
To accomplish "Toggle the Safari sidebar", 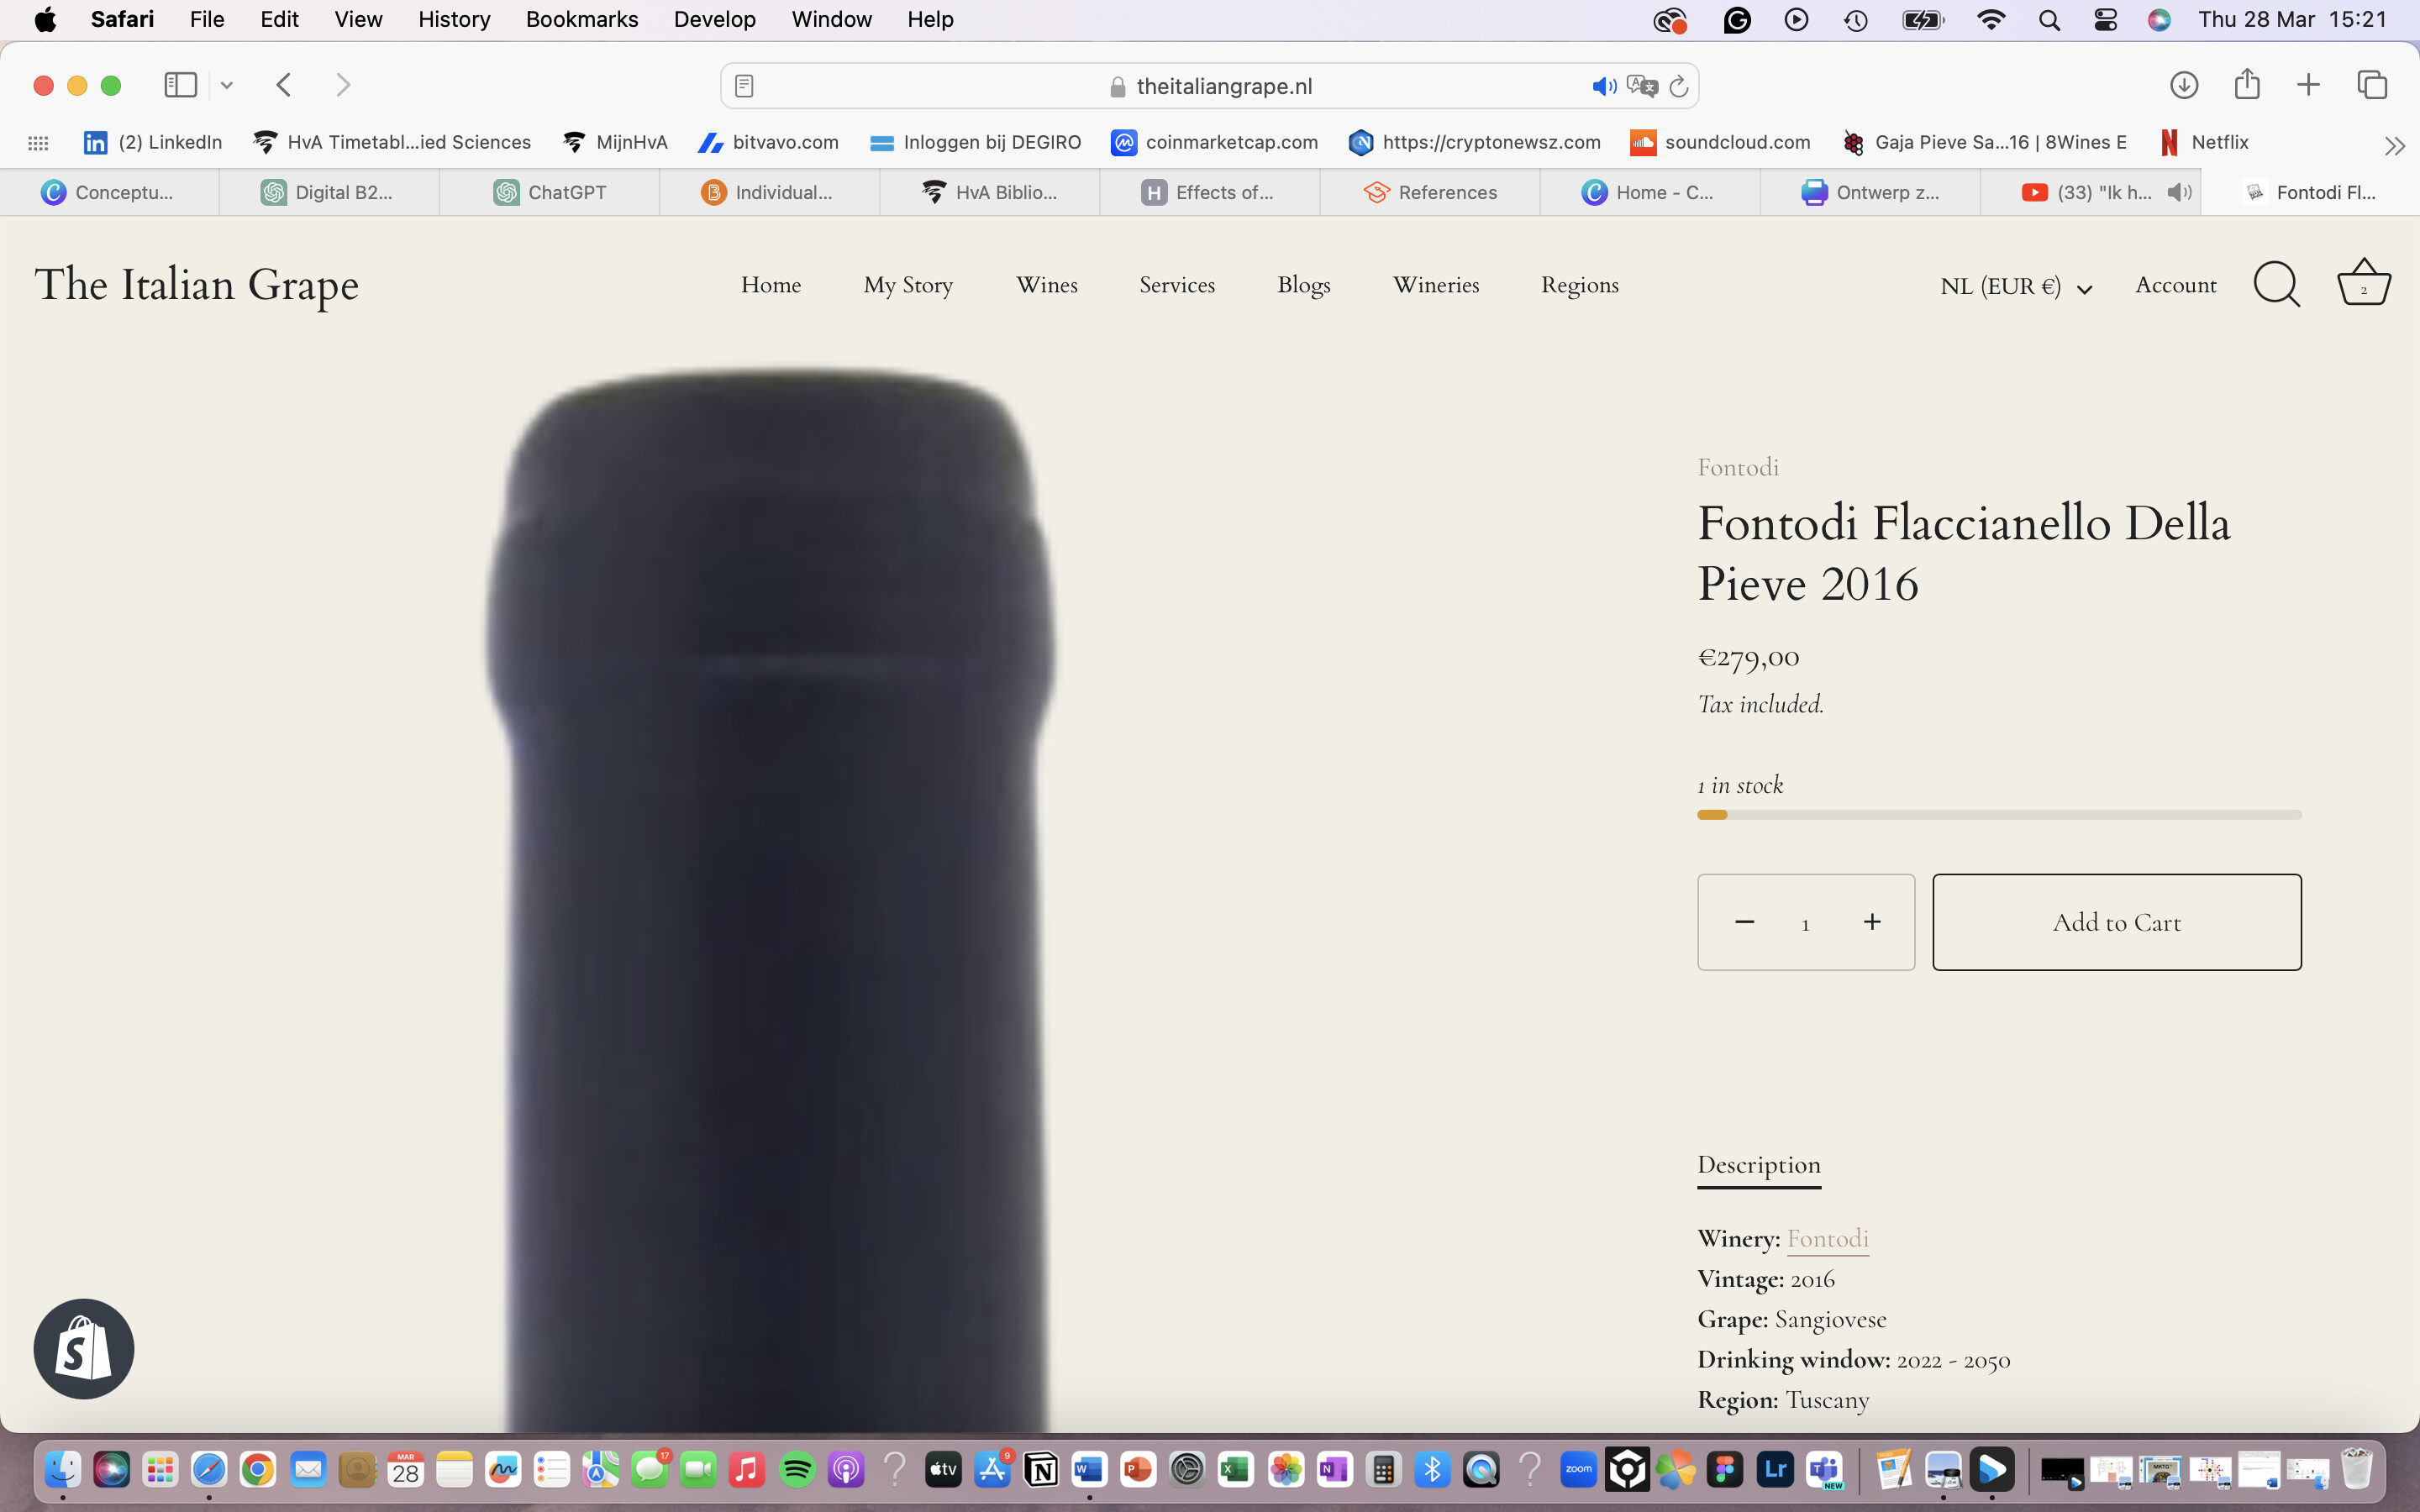I will pos(181,85).
